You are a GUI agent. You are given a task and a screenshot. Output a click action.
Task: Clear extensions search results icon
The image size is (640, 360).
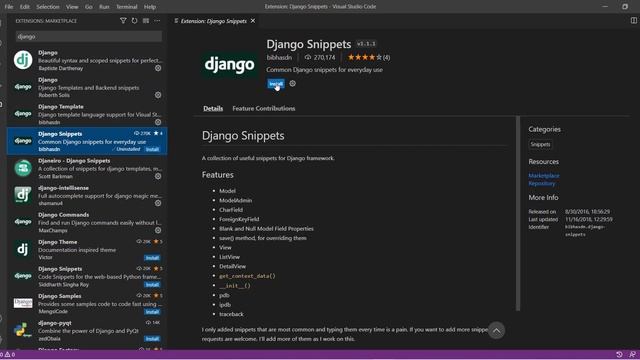(x=146, y=21)
